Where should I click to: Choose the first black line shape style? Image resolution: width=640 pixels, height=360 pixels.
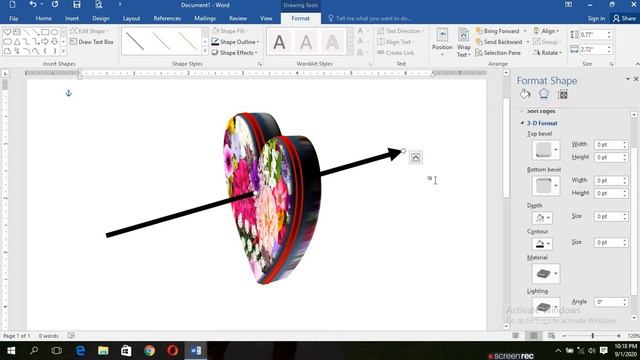click(x=135, y=42)
